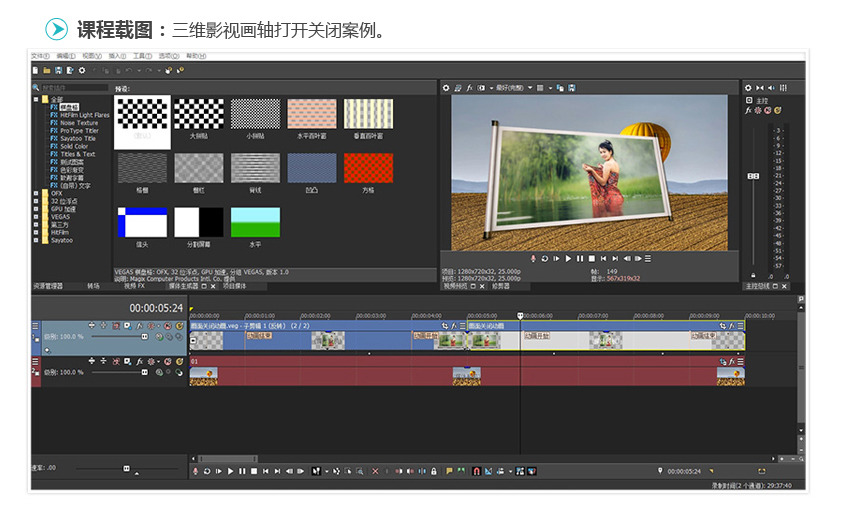Open 帮助 menu
The image size is (850, 520).
(196, 56)
